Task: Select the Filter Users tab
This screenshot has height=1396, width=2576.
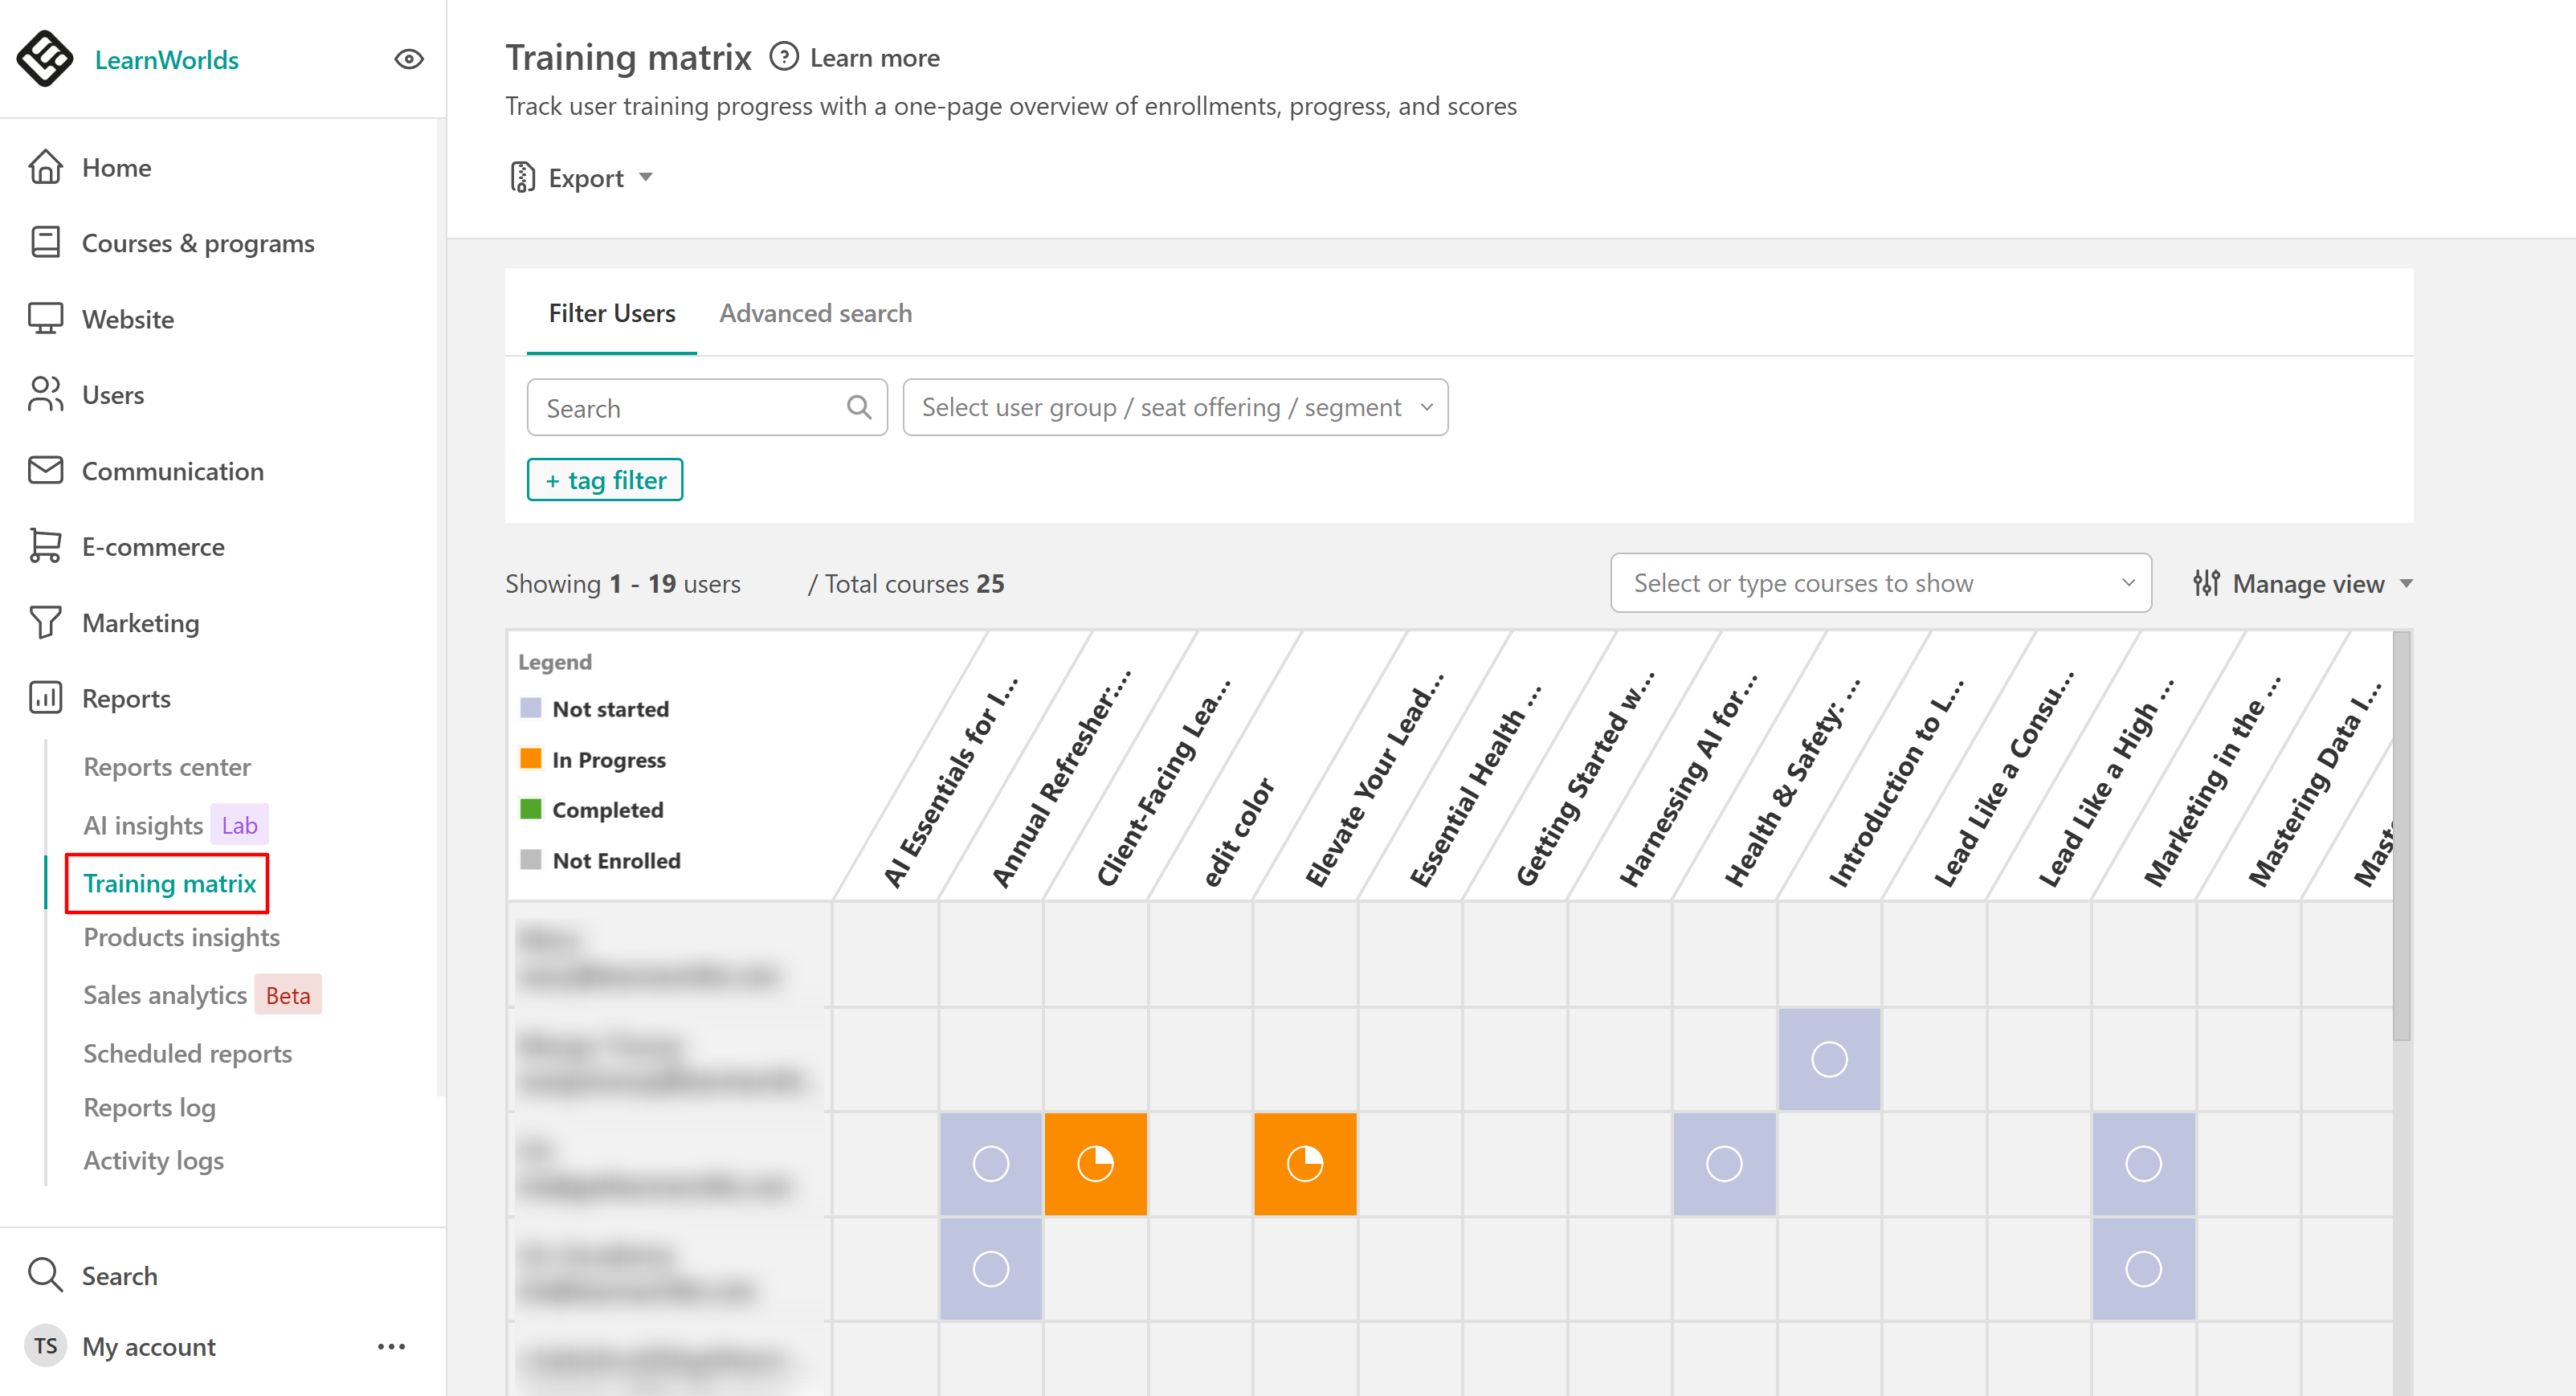Action: (611, 313)
